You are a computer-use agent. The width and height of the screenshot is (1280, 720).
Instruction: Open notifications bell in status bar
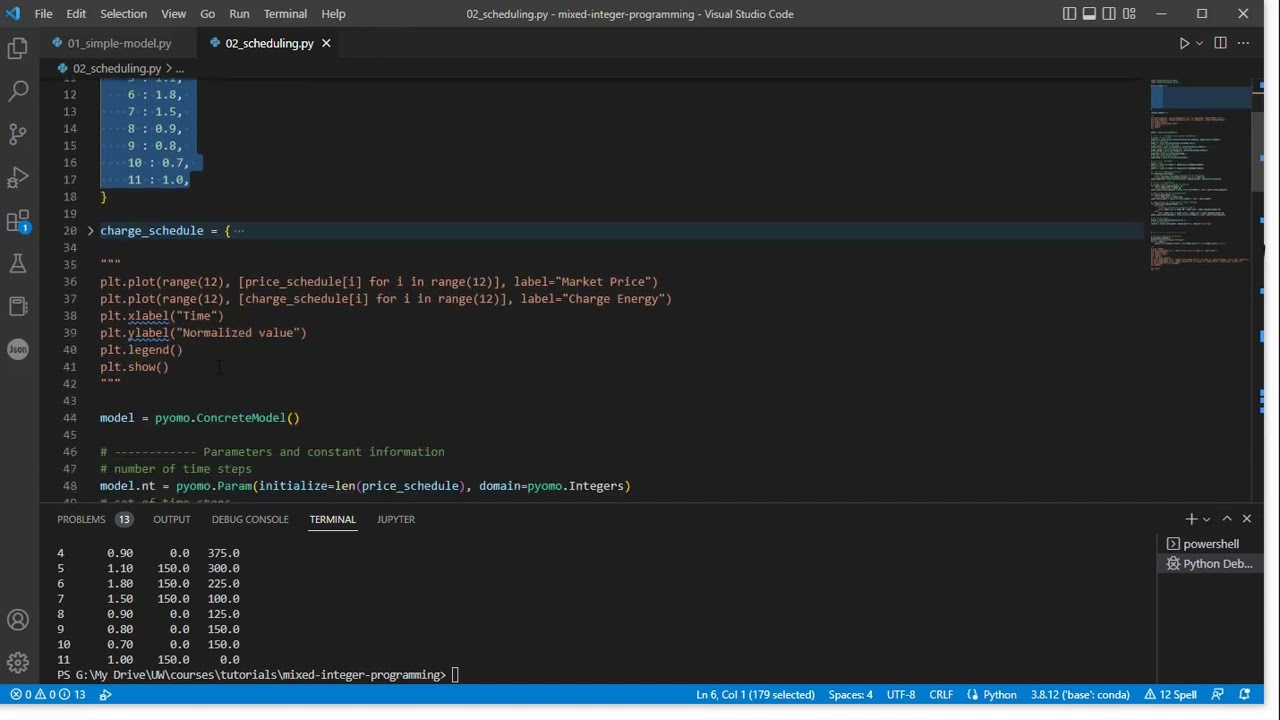pos(1245,695)
